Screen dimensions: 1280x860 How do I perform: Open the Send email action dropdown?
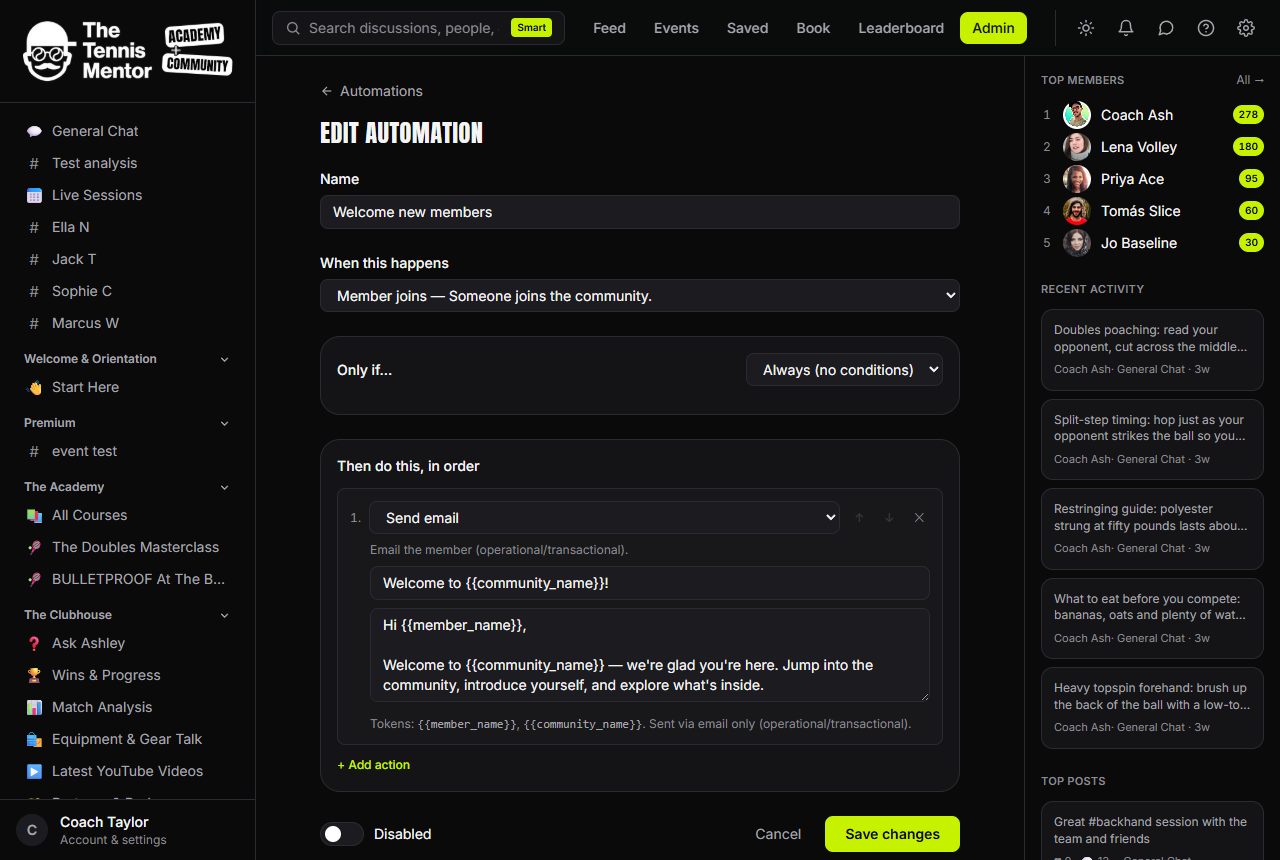pyautogui.click(x=604, y=518)
